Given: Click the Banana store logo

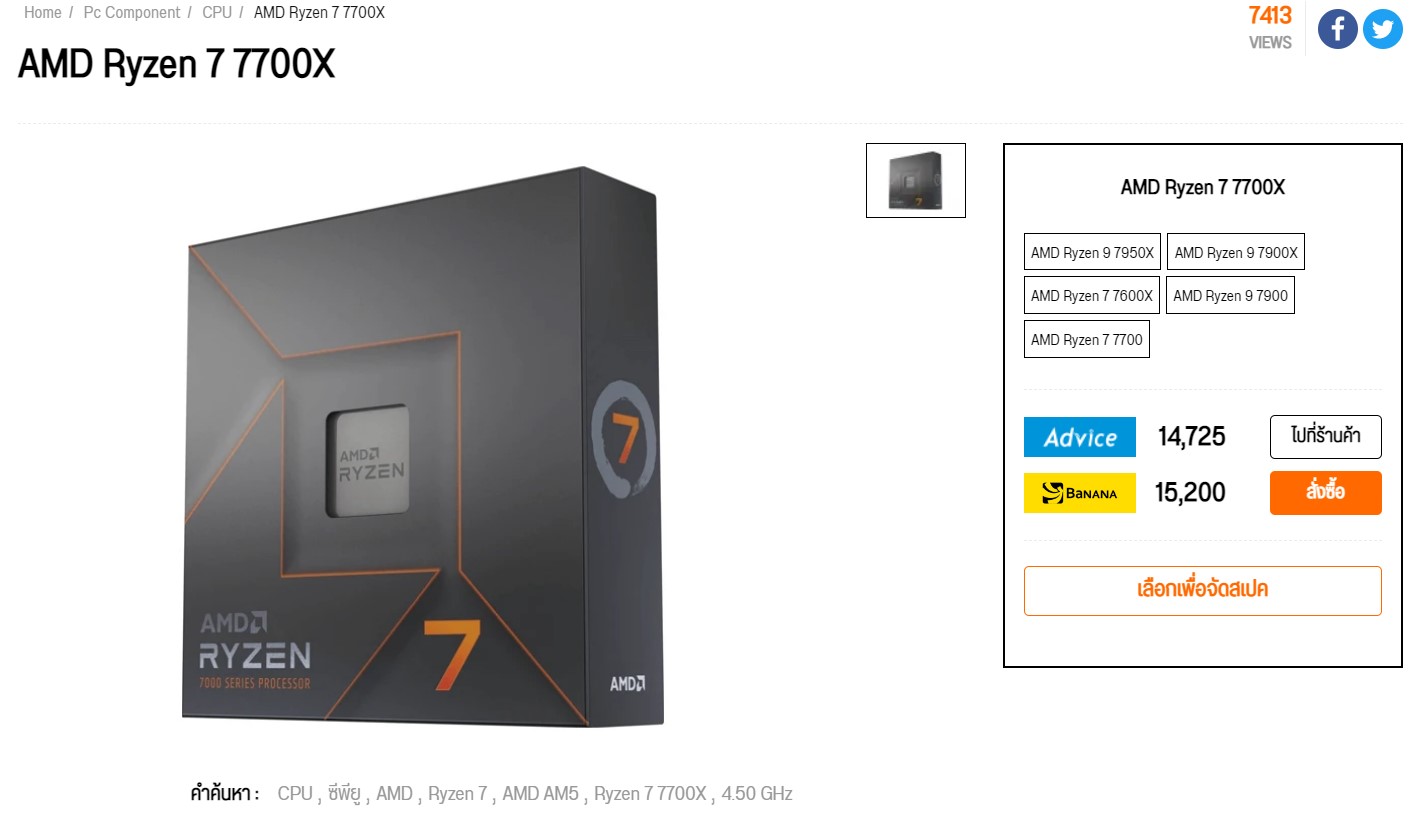Looking at the screenshot, I should tap(1080, 493).
